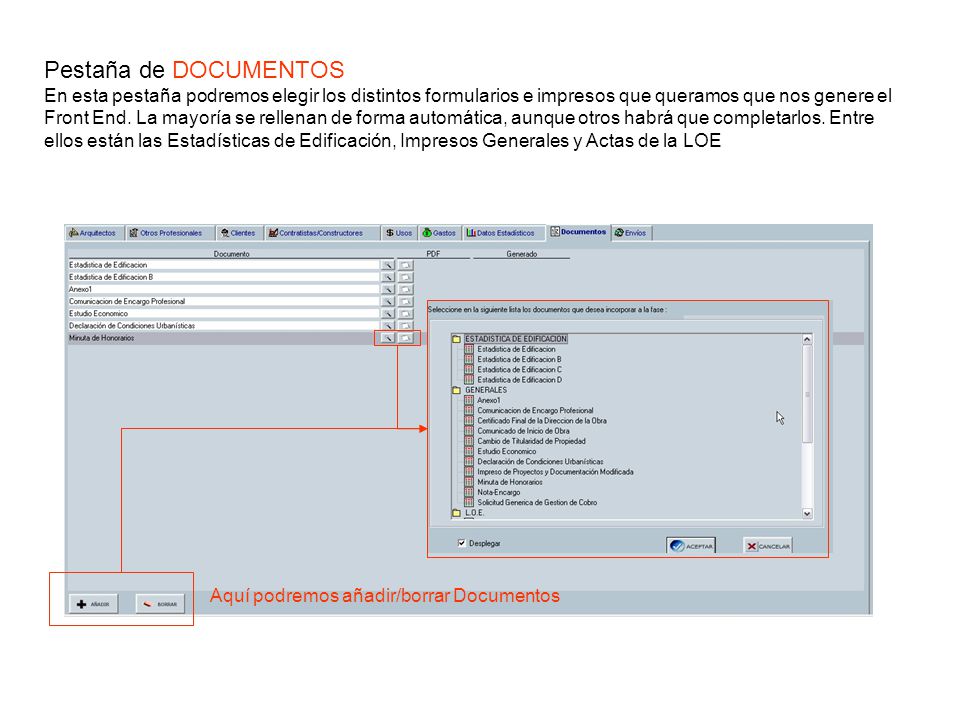Viewport: 960px width, 720px height.
Task: Click the Anexo1 document field
Action: pos(223,290)
